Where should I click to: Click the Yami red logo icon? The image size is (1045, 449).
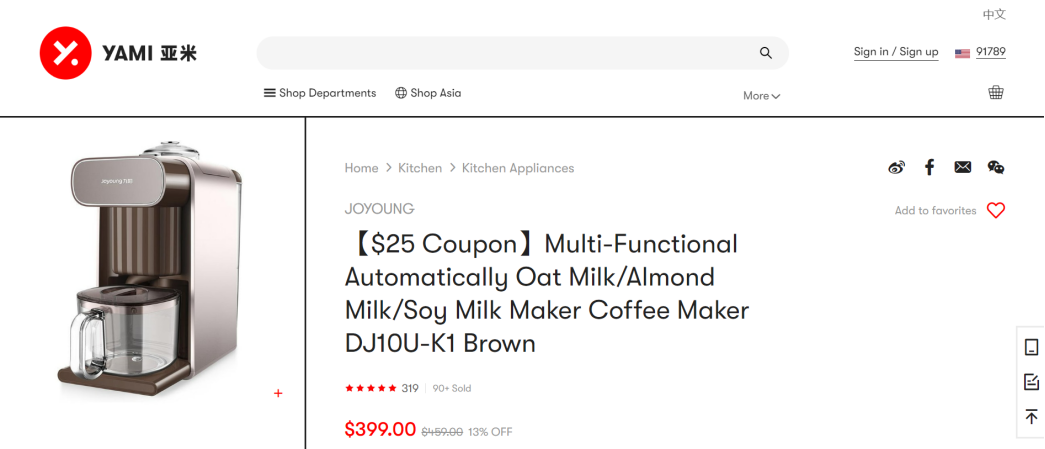click(66, 53)
